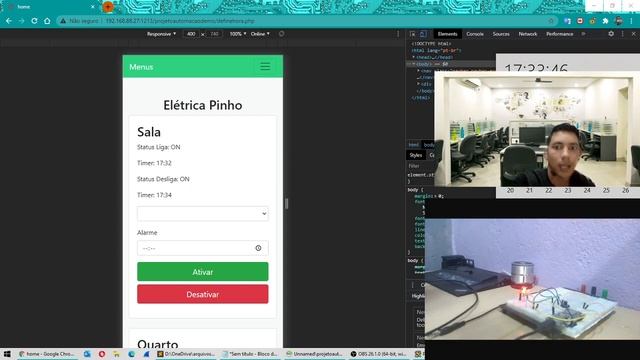Switch to the Network tab
This screenshot has height=360, width=640.
point(528,34)
